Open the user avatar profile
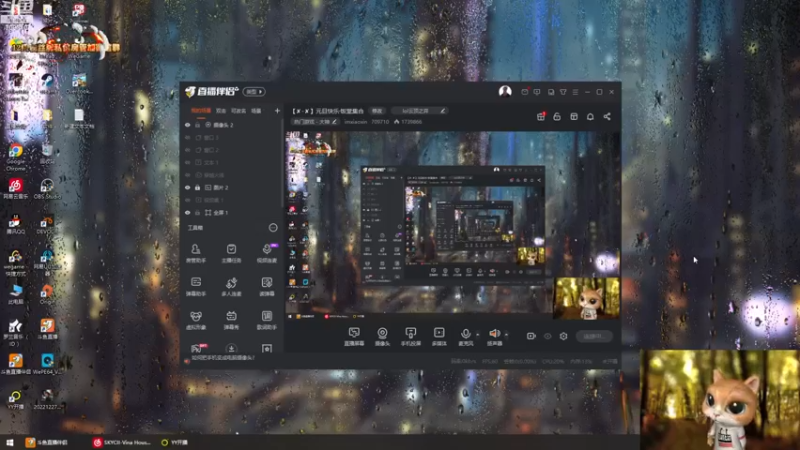This screenshot has width=800, height=450. pyautogui.click(x=505, y=91)
